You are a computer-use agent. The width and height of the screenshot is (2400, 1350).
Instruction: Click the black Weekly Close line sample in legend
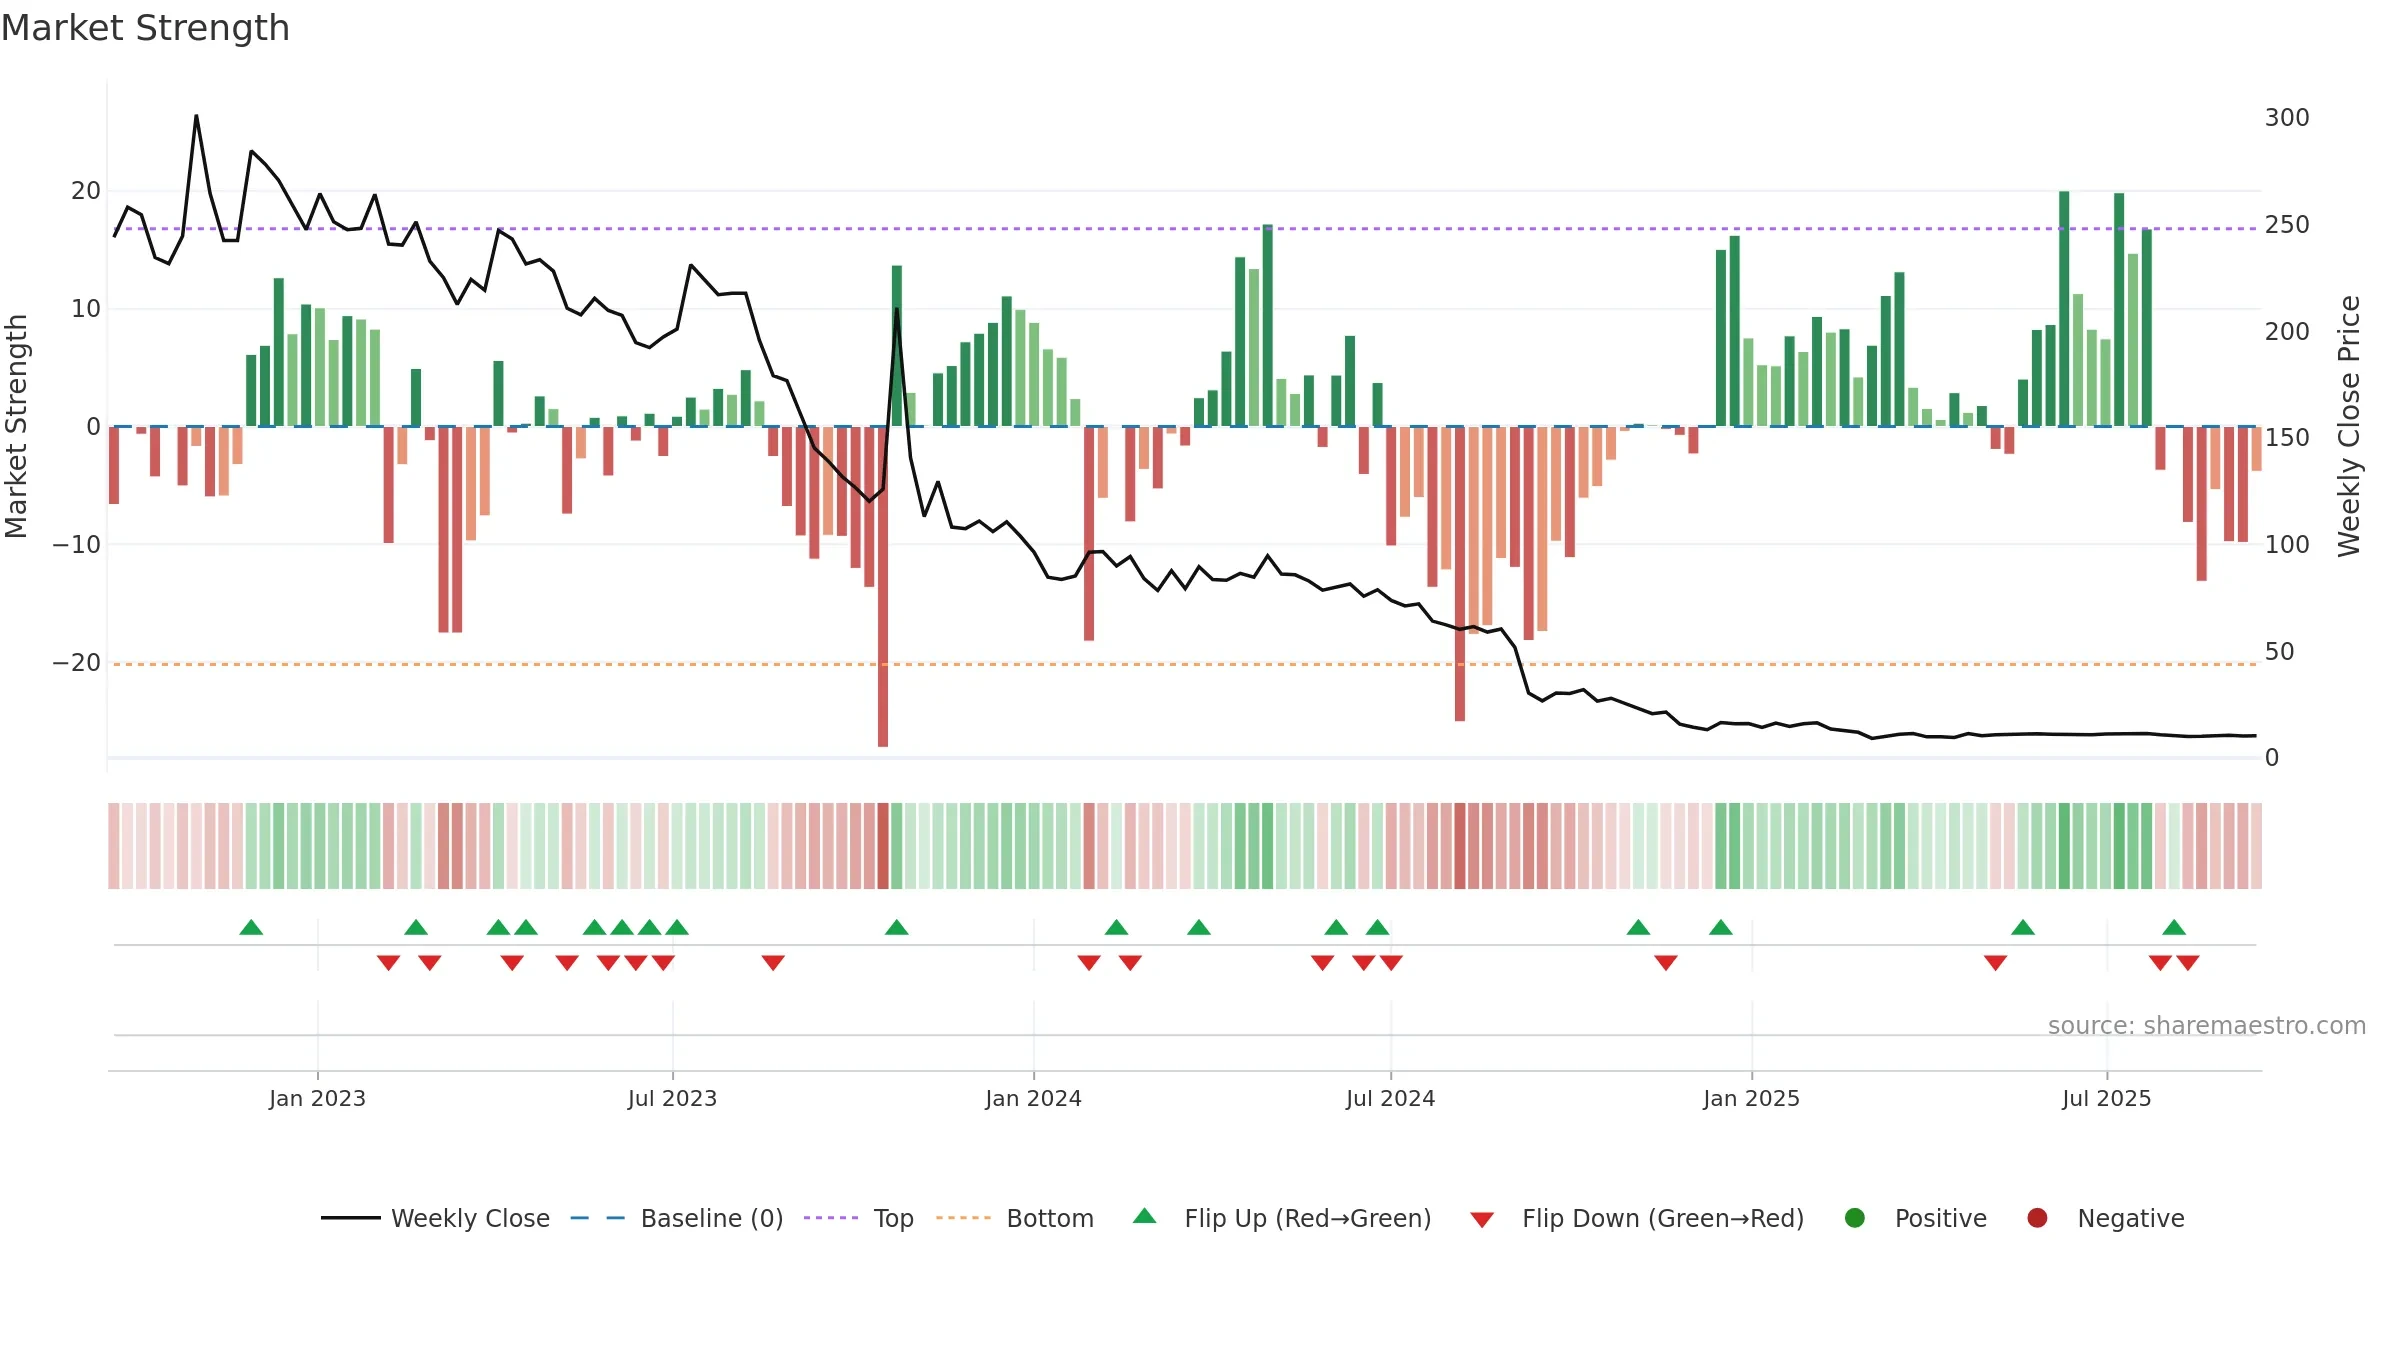coord(350,1218)
